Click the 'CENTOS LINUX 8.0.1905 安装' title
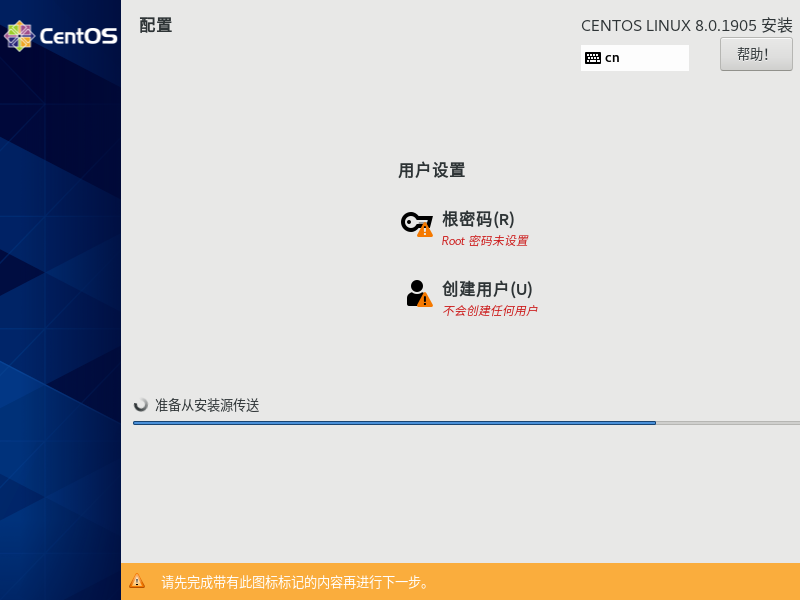Viewport: 800px width, 600px height. pos(687,26)
